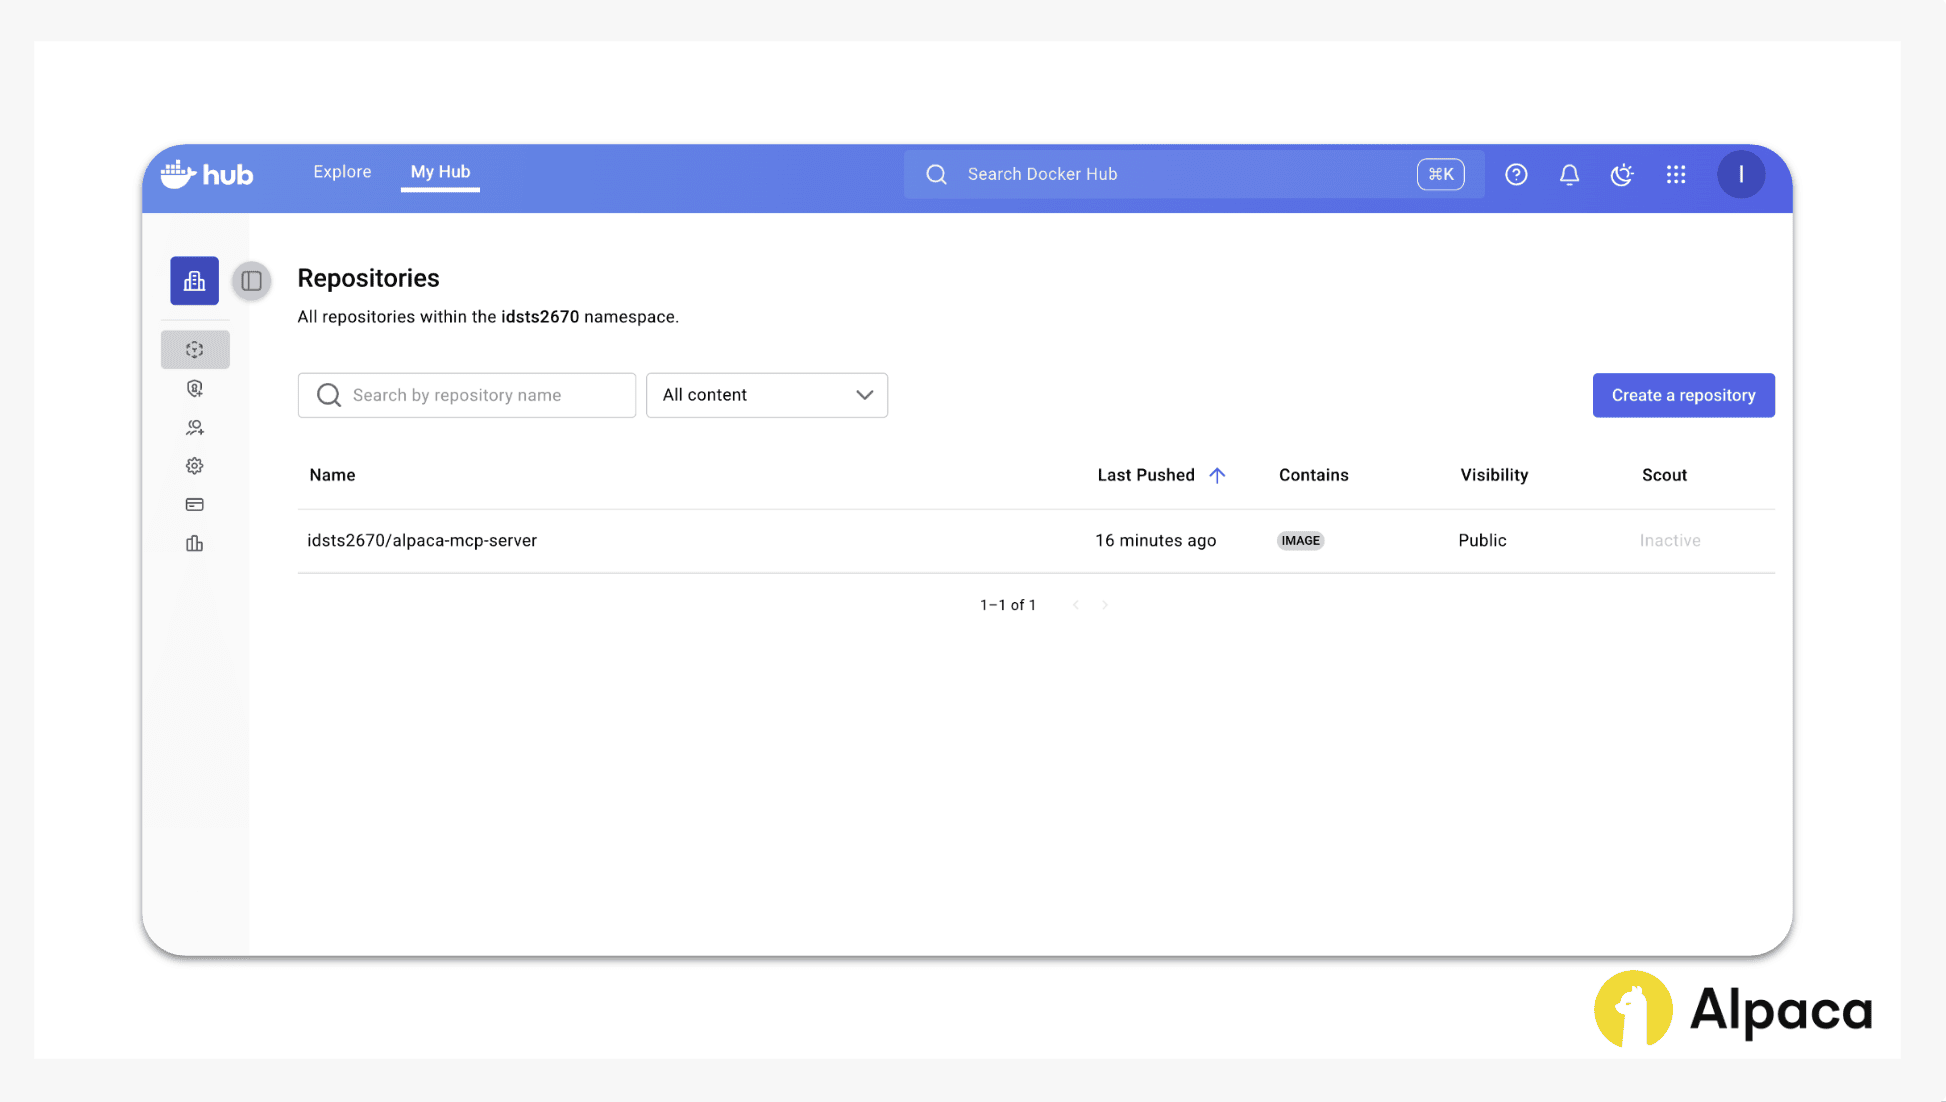The height and width of the screenshot is (1102, 1946).
Task: Click the organization building icon in sidebar
Action: pyautogui.click(x=194, y=281)
